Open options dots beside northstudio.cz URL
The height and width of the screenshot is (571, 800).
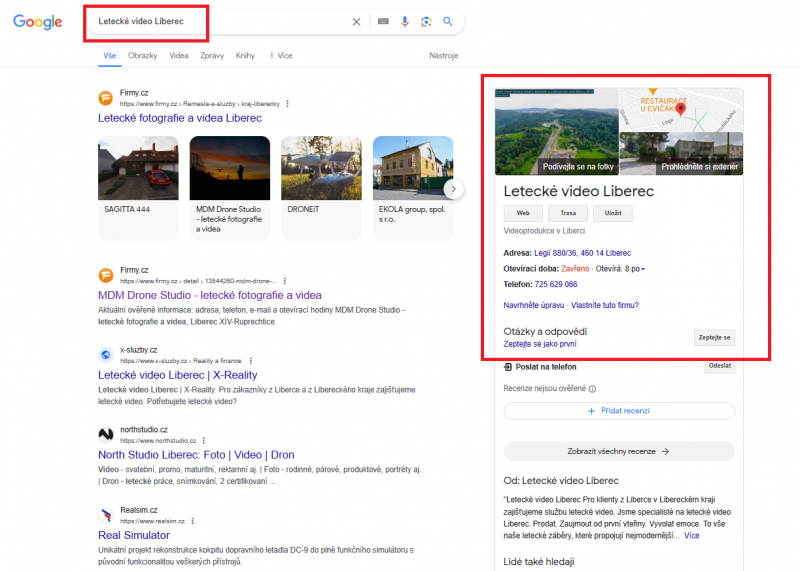tap(204, 440)
